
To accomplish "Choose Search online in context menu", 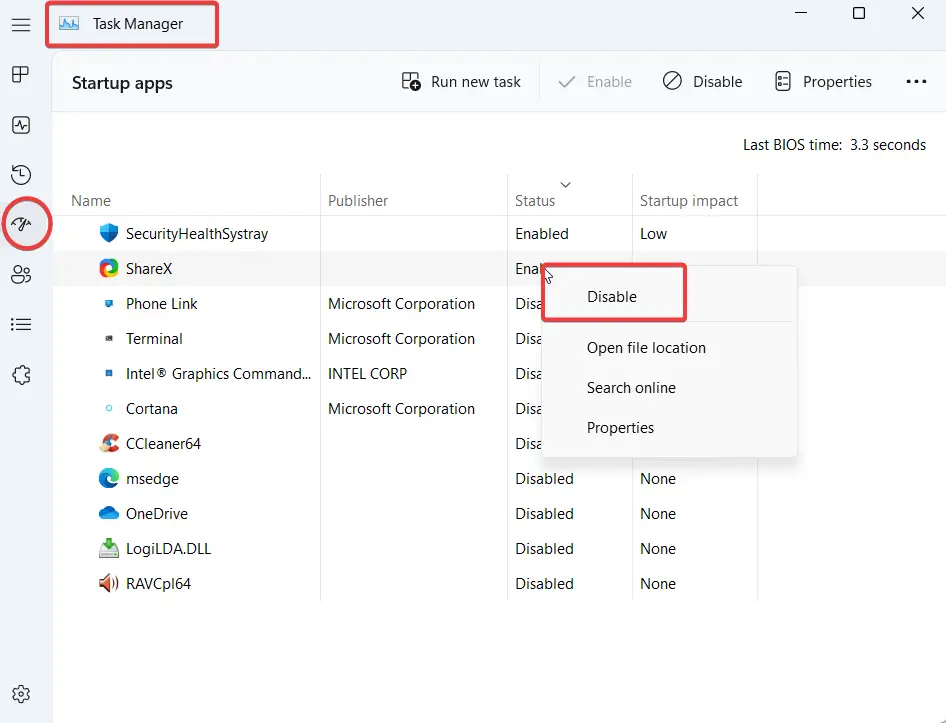I will click(631, 387).
